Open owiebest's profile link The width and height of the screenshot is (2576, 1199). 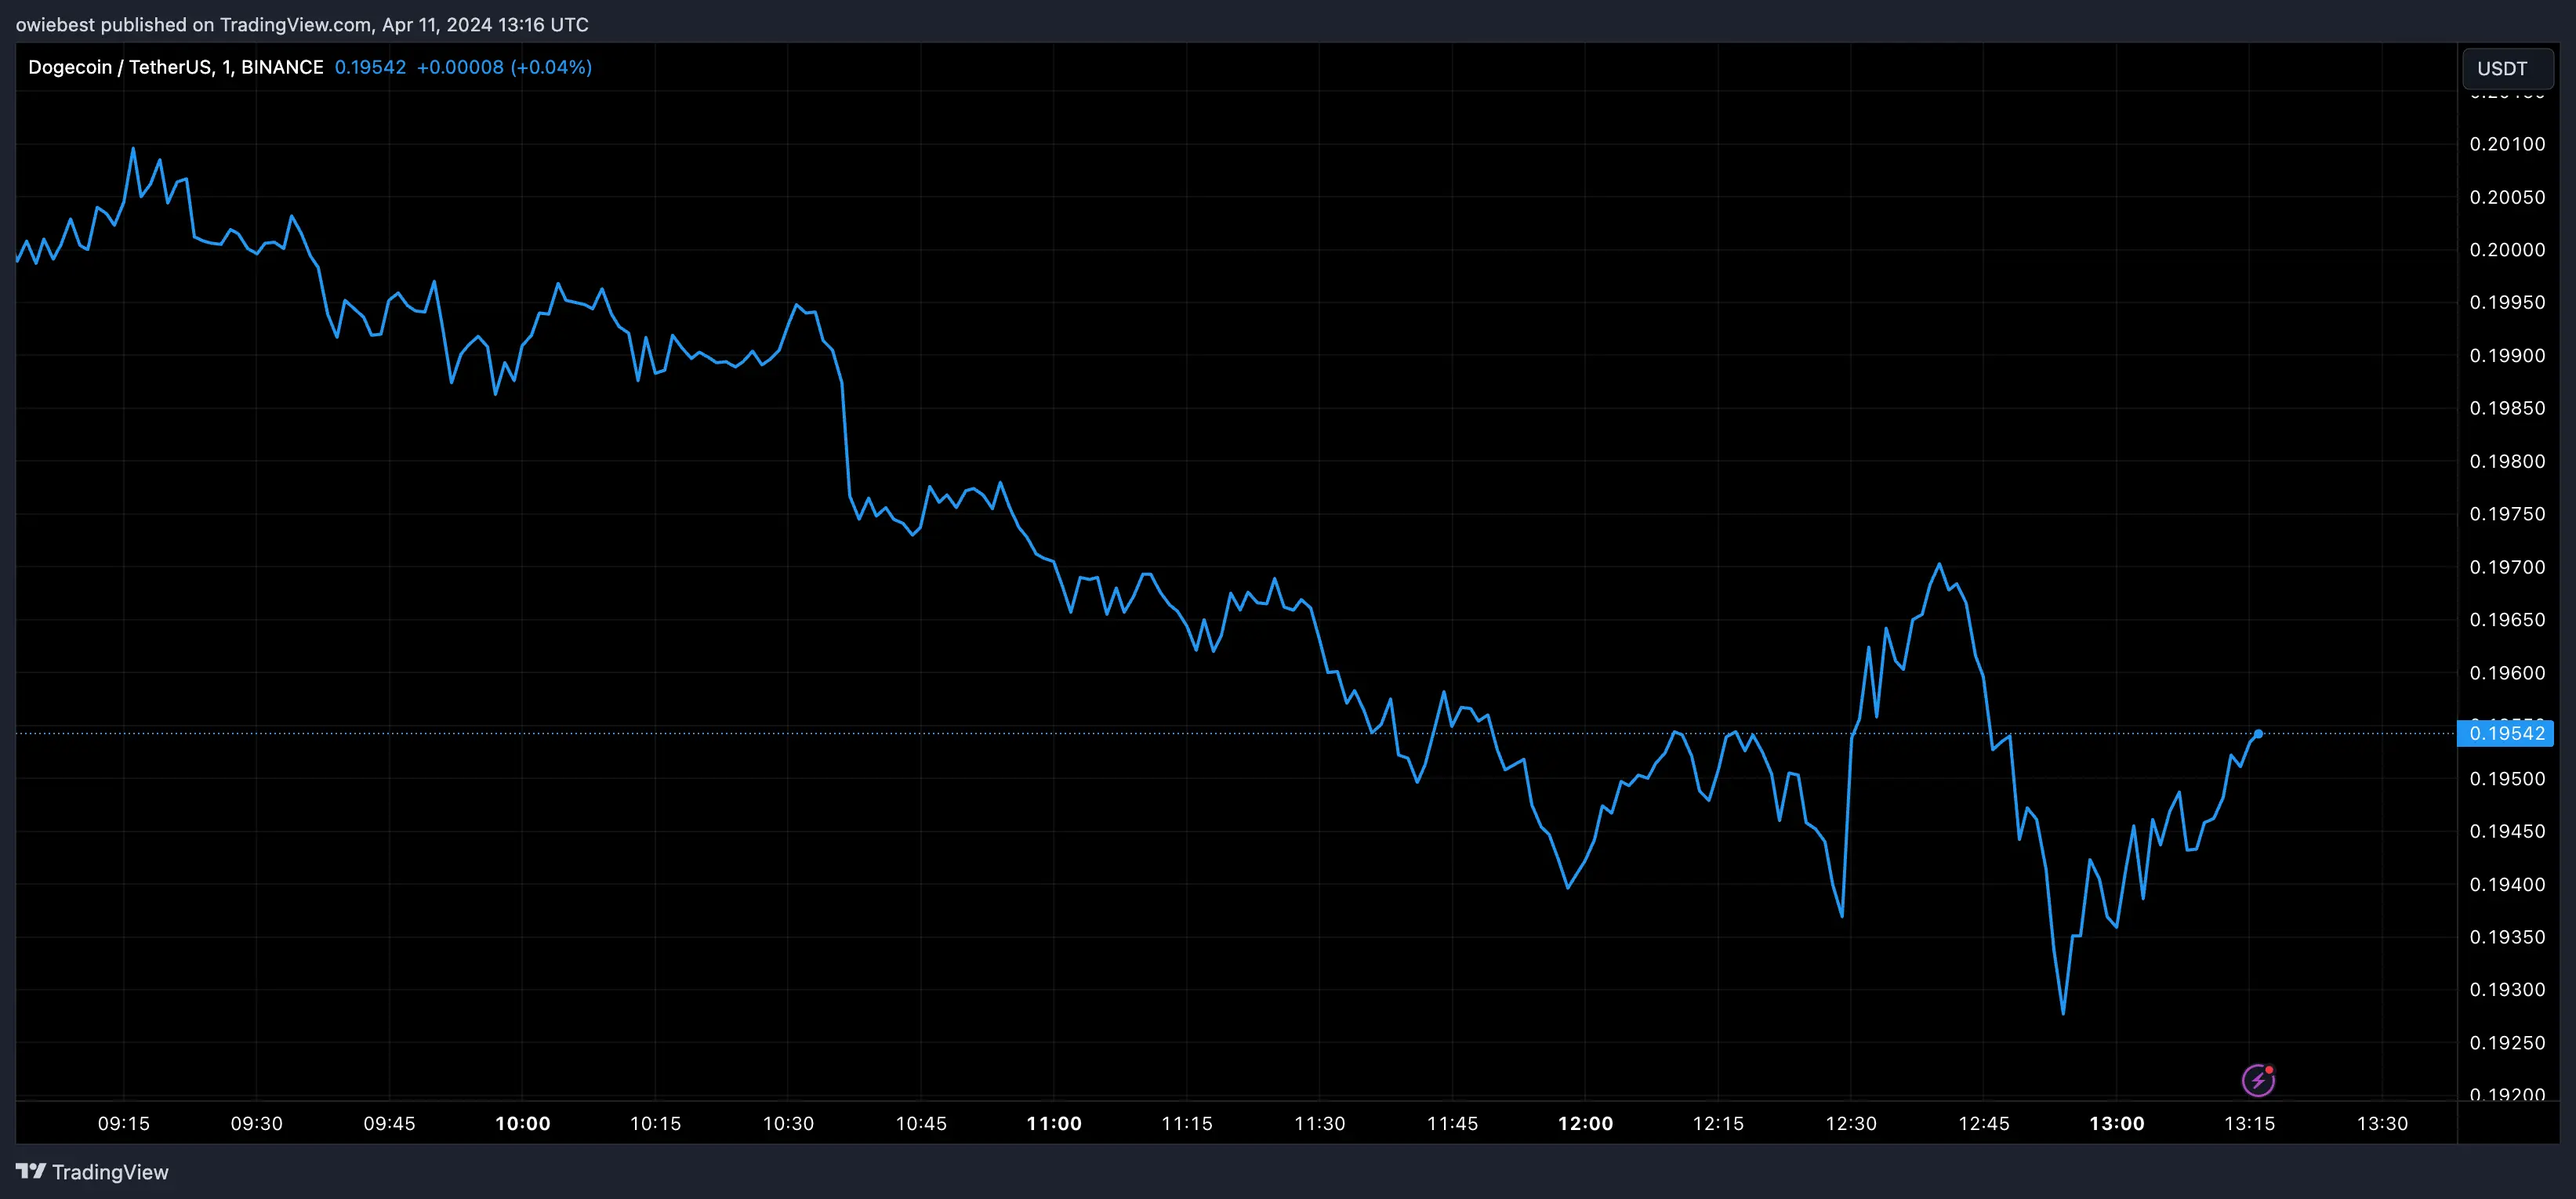tap(55, 25)
